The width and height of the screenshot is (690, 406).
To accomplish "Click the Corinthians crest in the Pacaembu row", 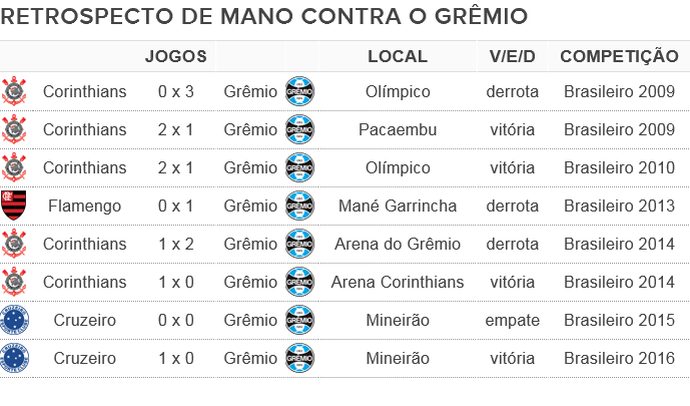I will point(14,130).
